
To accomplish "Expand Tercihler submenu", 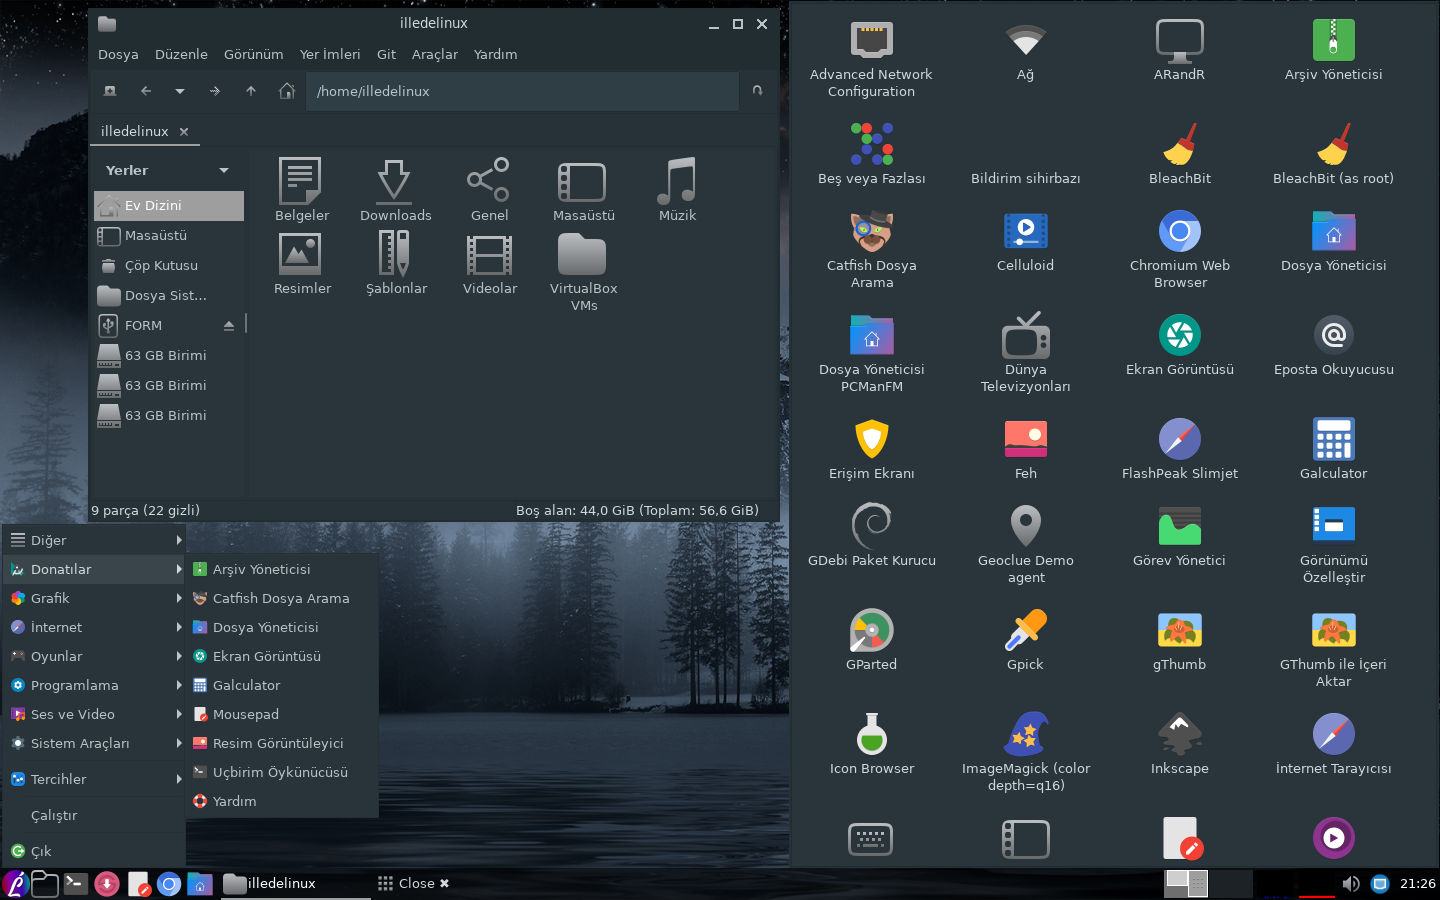I will pos(95,779).
